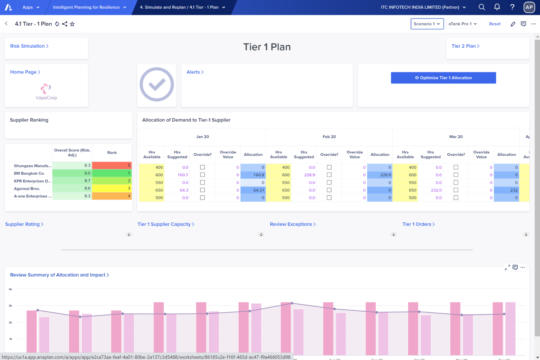The width and height of the screenshot is (540, 360).
Task: Open Intelligent Planning for Resilience menu
Action: click(90, 7)
